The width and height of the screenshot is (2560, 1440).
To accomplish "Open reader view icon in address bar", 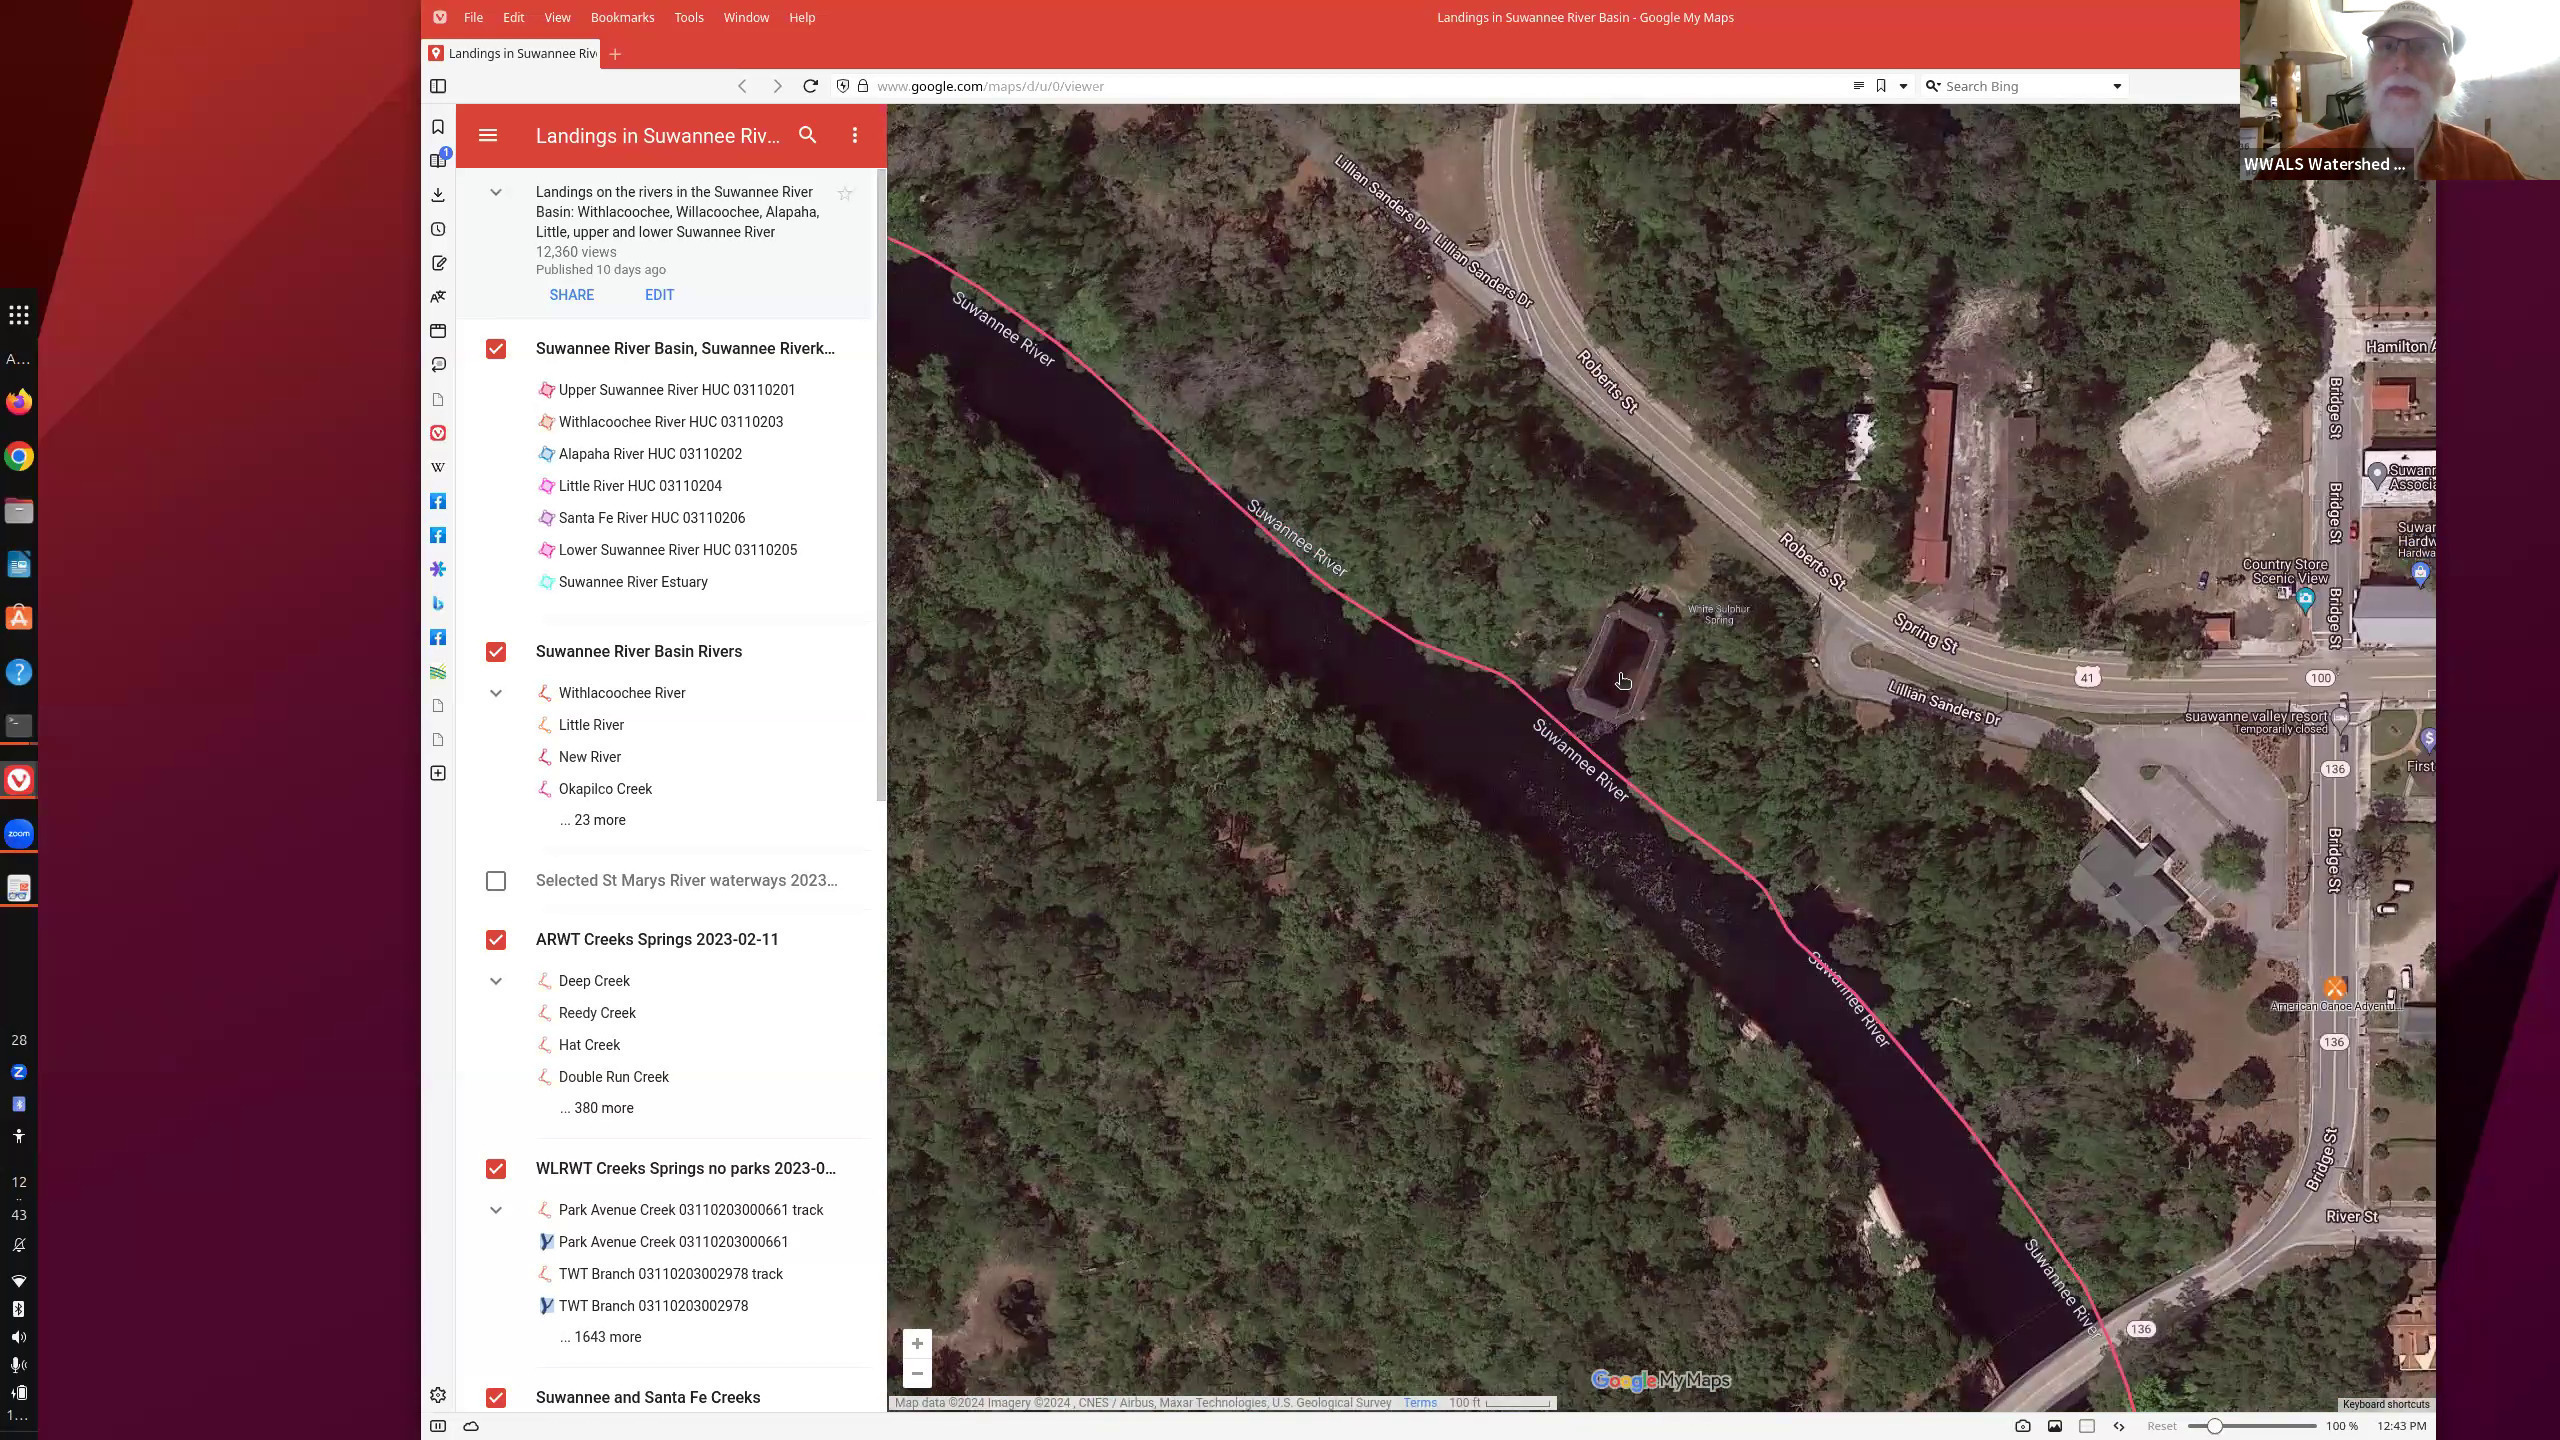I will (x=1858, y=86).
